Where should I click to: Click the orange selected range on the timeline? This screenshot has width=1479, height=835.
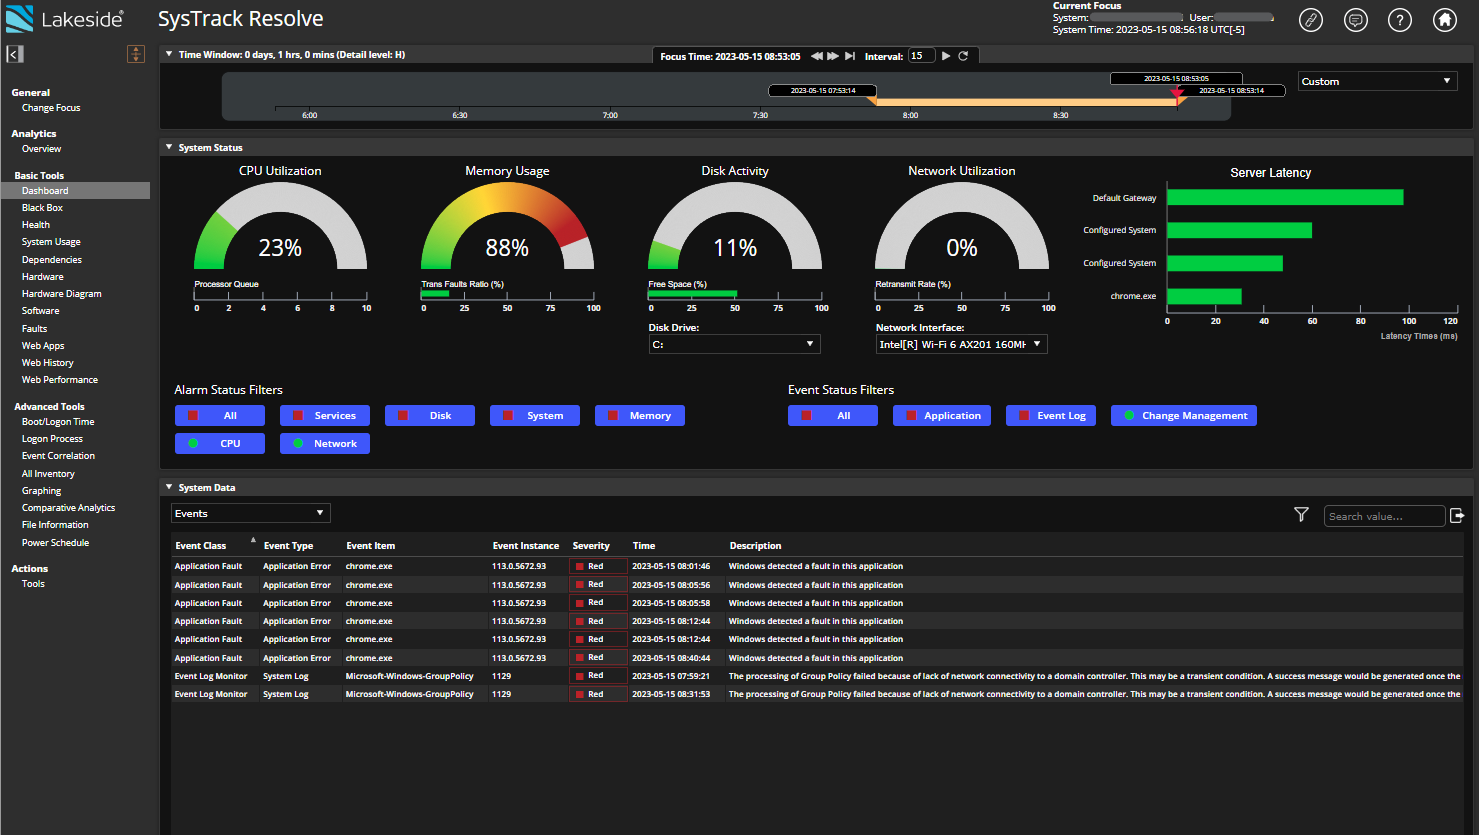coord(1025,102)
